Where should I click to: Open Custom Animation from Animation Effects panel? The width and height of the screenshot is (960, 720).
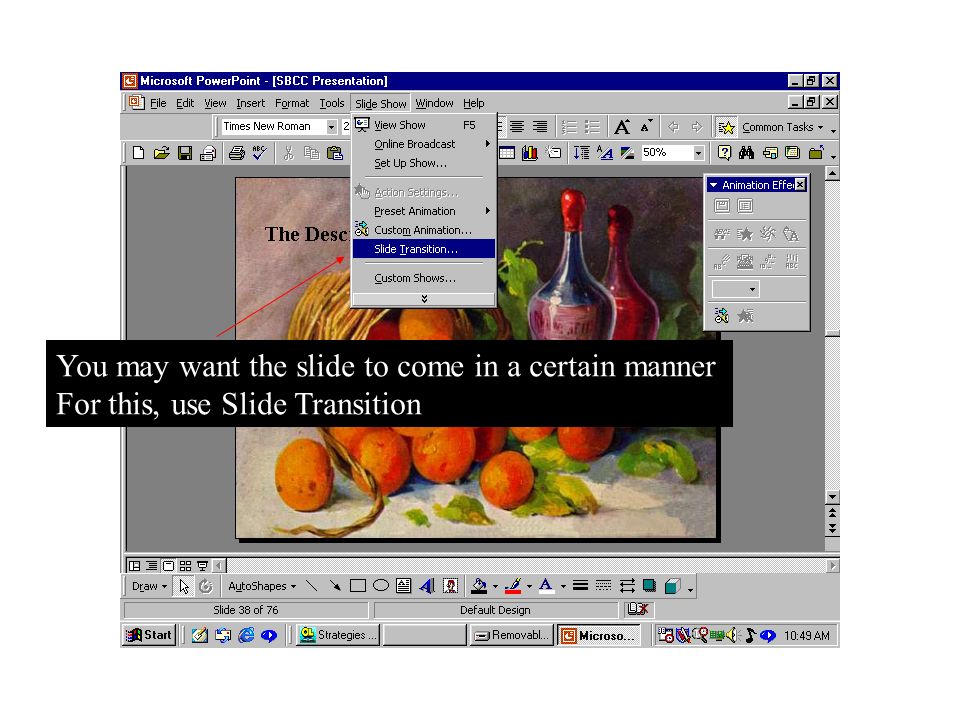point(722,316)
